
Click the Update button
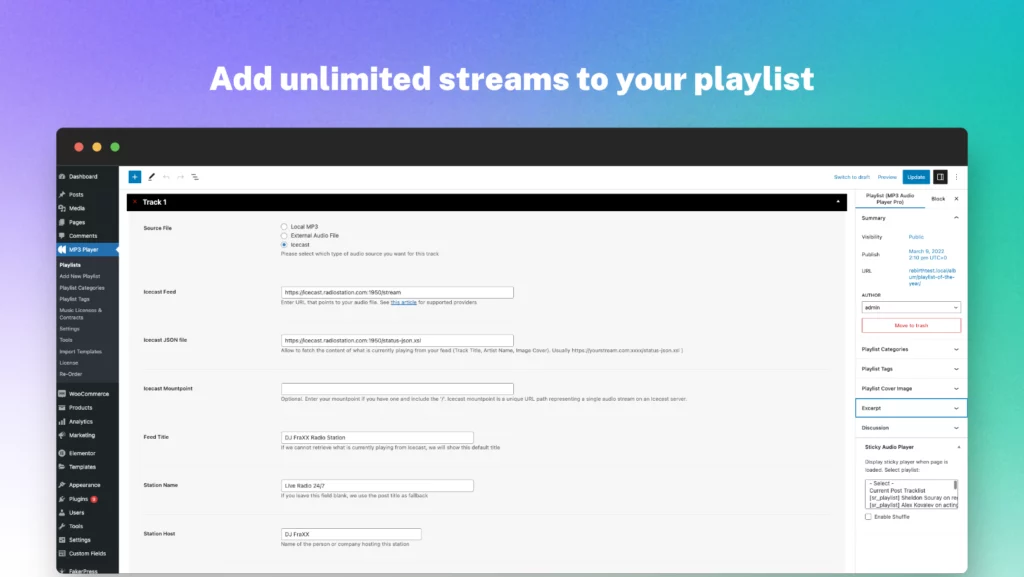coord(916,177)
